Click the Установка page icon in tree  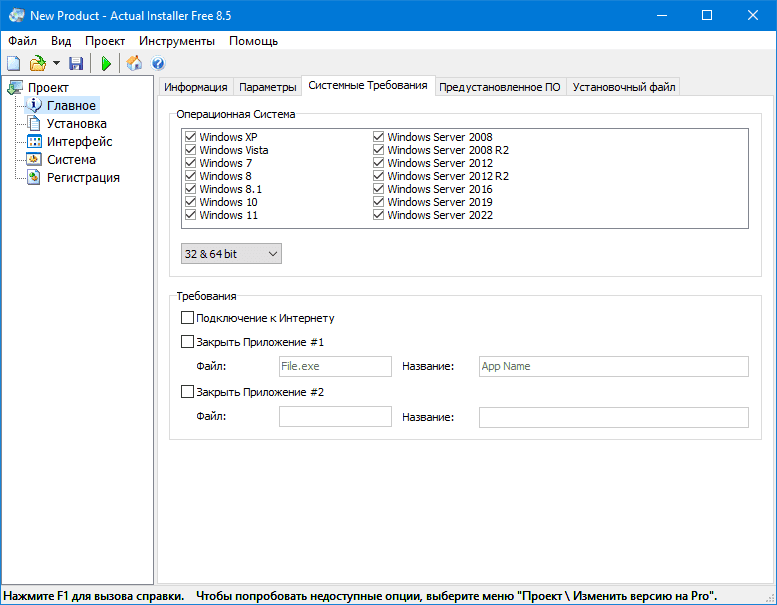34,123
